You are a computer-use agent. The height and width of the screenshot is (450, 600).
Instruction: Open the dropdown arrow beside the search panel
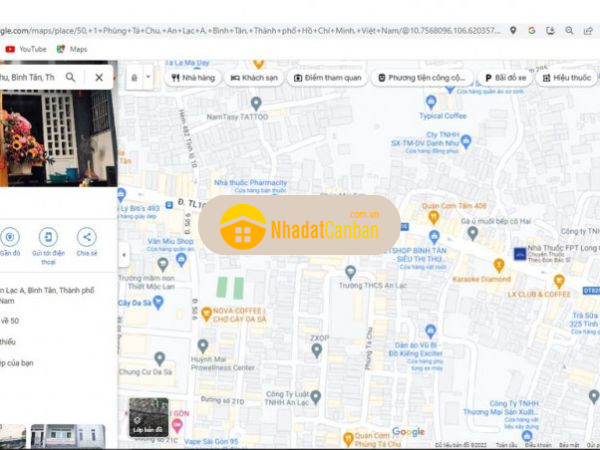pyautogui.click(x=148, y=77)
